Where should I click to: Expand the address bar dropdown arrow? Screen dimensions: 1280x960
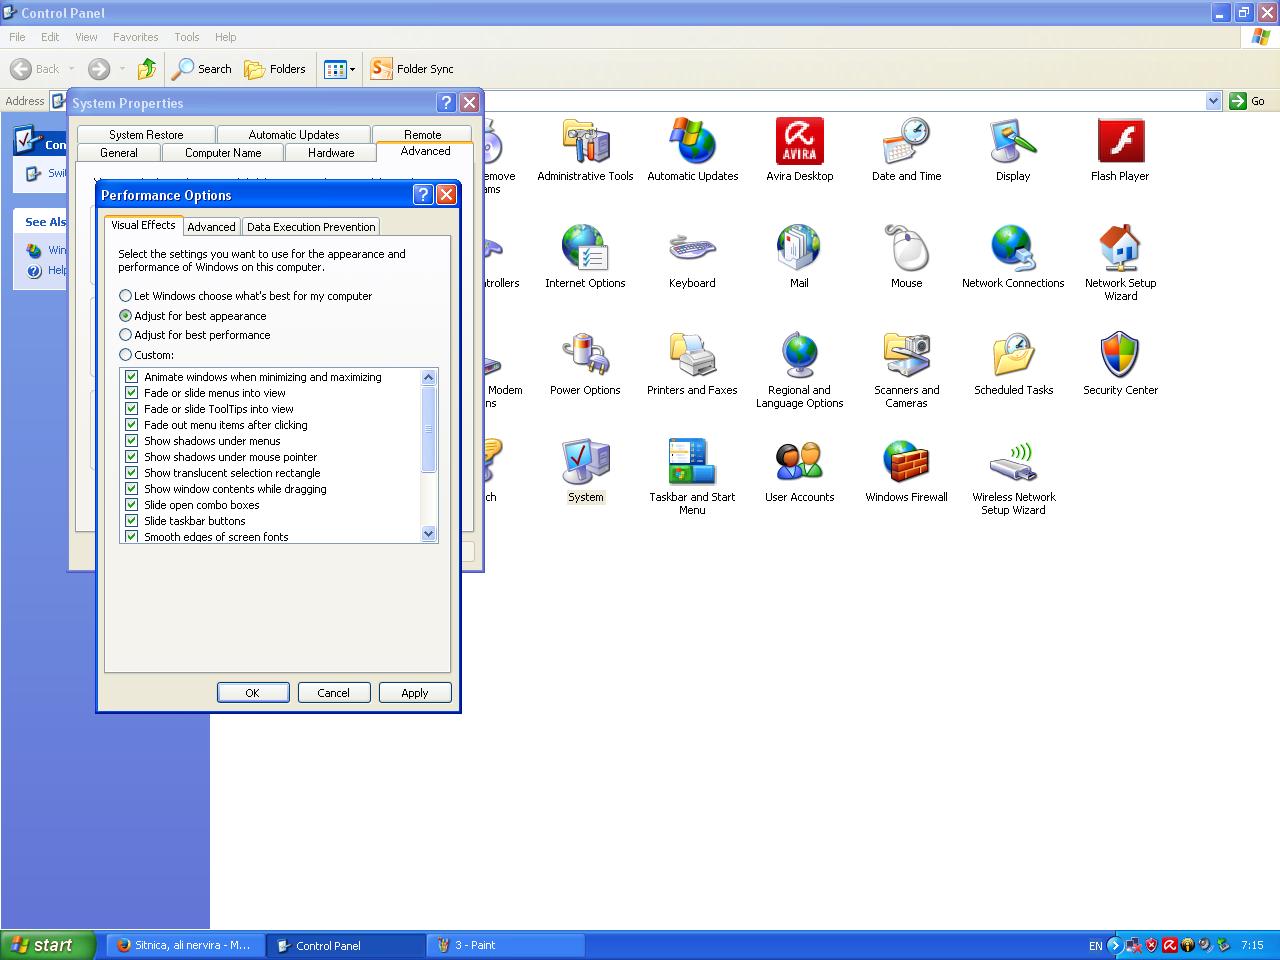point(1213,101)
